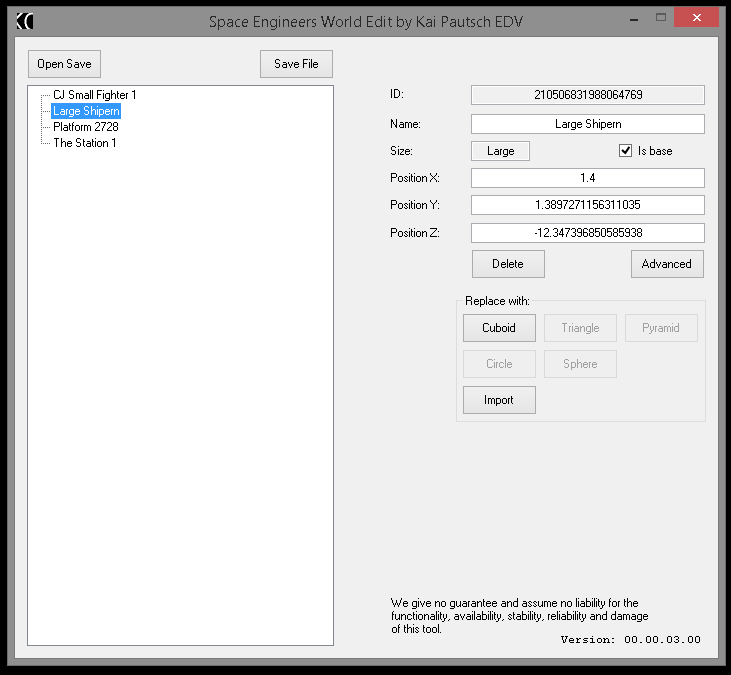Select CJ Small Fighter 1 in tree
The height and width of the screenshot is (675, 731).
point(95,95)
